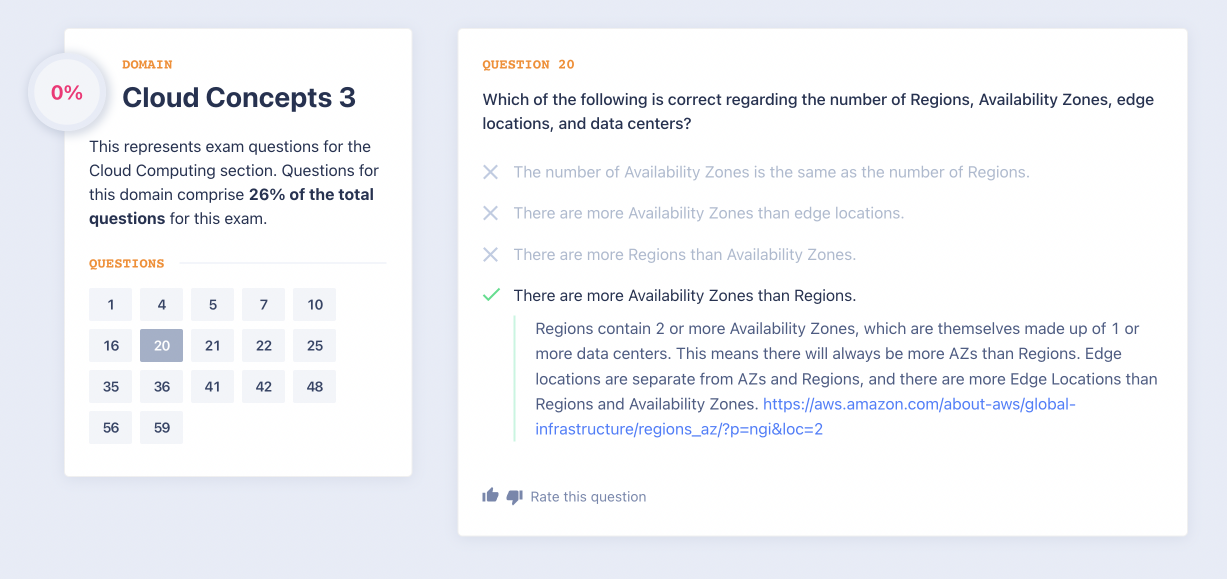Select answer 'more Availability Zones than Regions'
This screenshot has height=579, width=1227.
point(684,295)
